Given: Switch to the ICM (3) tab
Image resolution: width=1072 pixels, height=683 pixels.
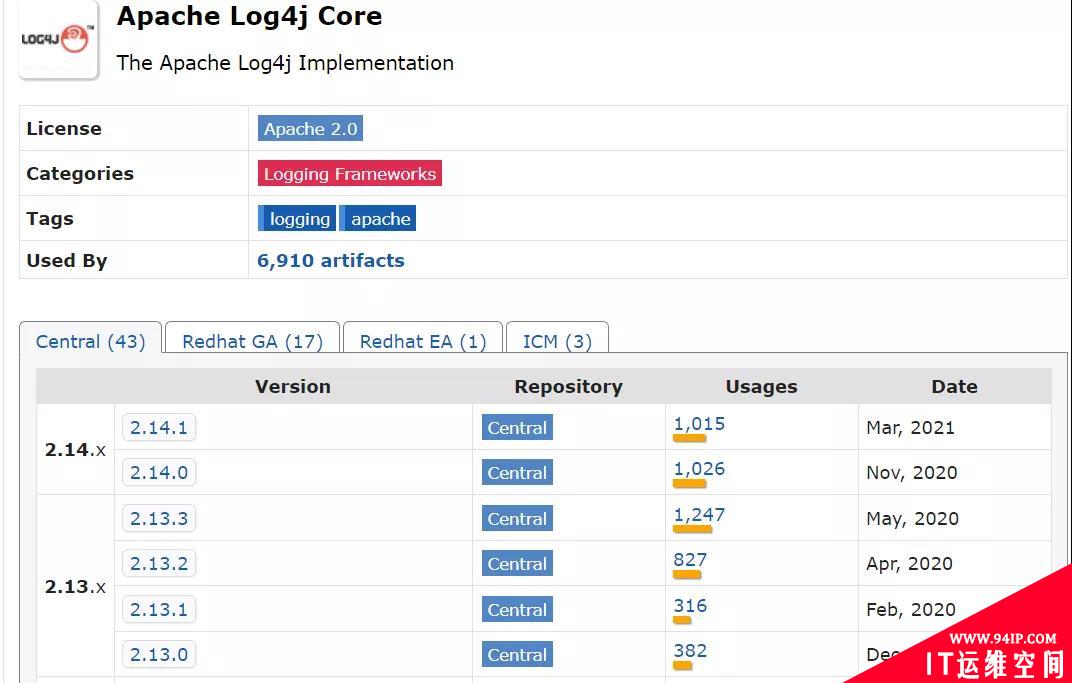Looking at the screenshot, I should 557,341.
